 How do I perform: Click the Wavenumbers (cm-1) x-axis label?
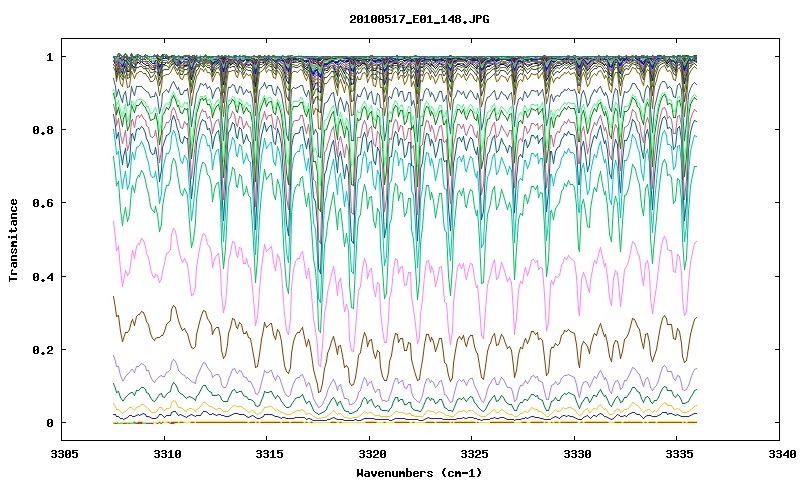(x=419, y=473)
